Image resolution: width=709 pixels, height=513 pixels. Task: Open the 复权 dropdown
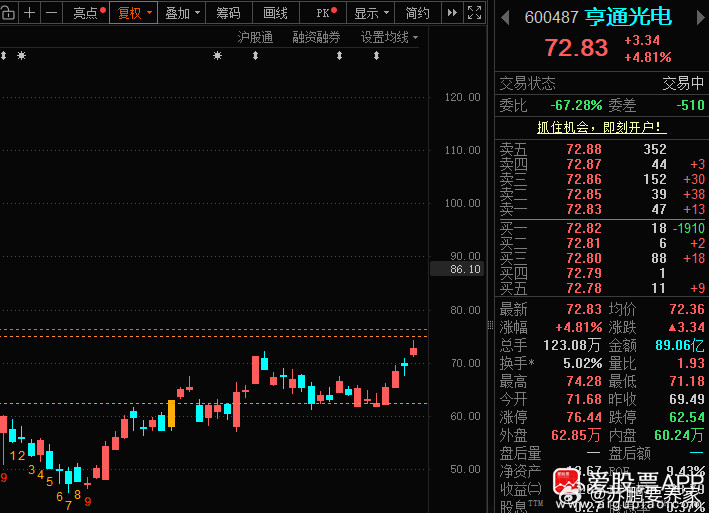point(133,13)
